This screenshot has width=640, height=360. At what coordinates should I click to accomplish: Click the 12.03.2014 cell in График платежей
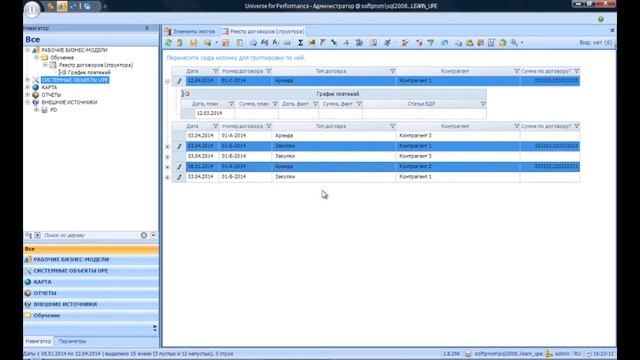[215, 113]
